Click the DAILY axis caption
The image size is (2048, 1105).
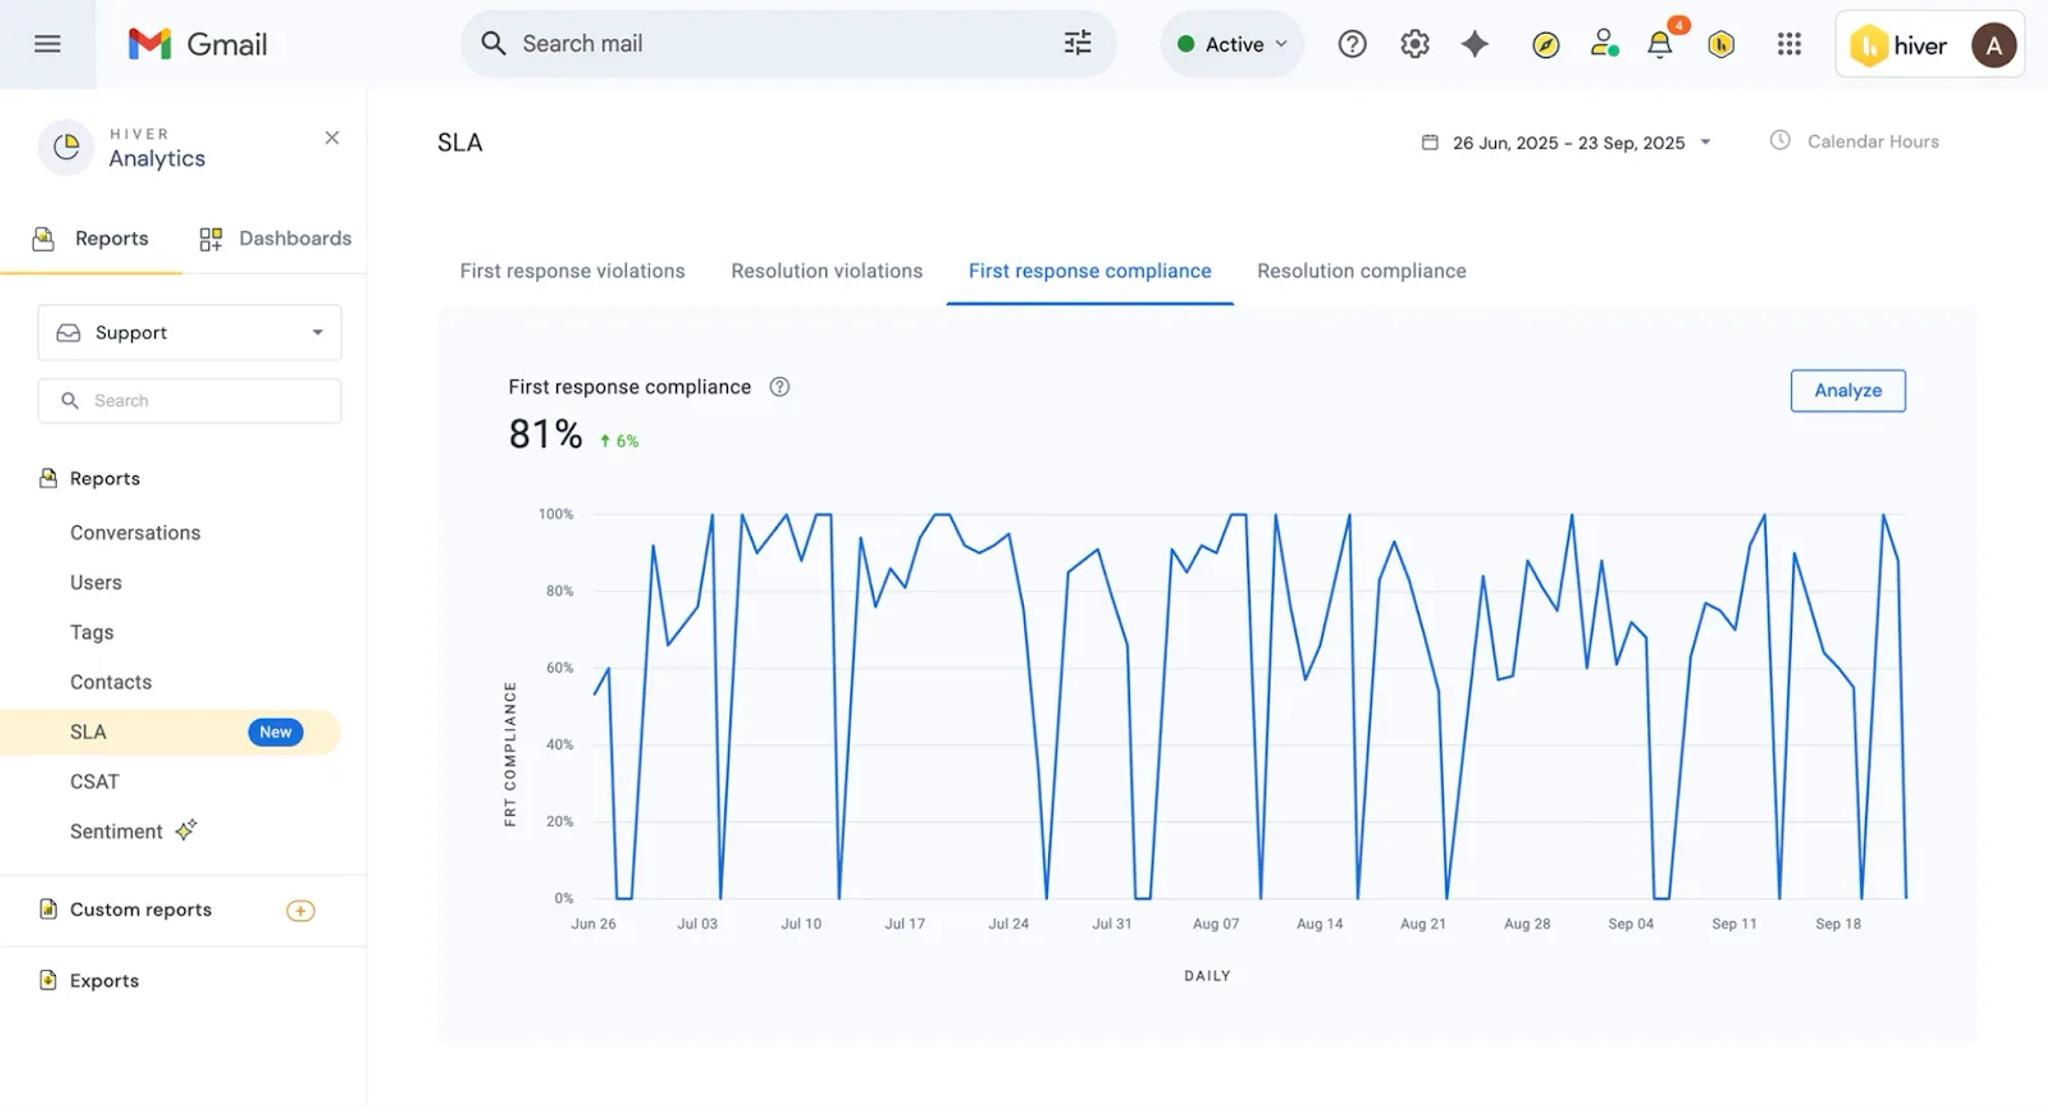pos(1207,976)
